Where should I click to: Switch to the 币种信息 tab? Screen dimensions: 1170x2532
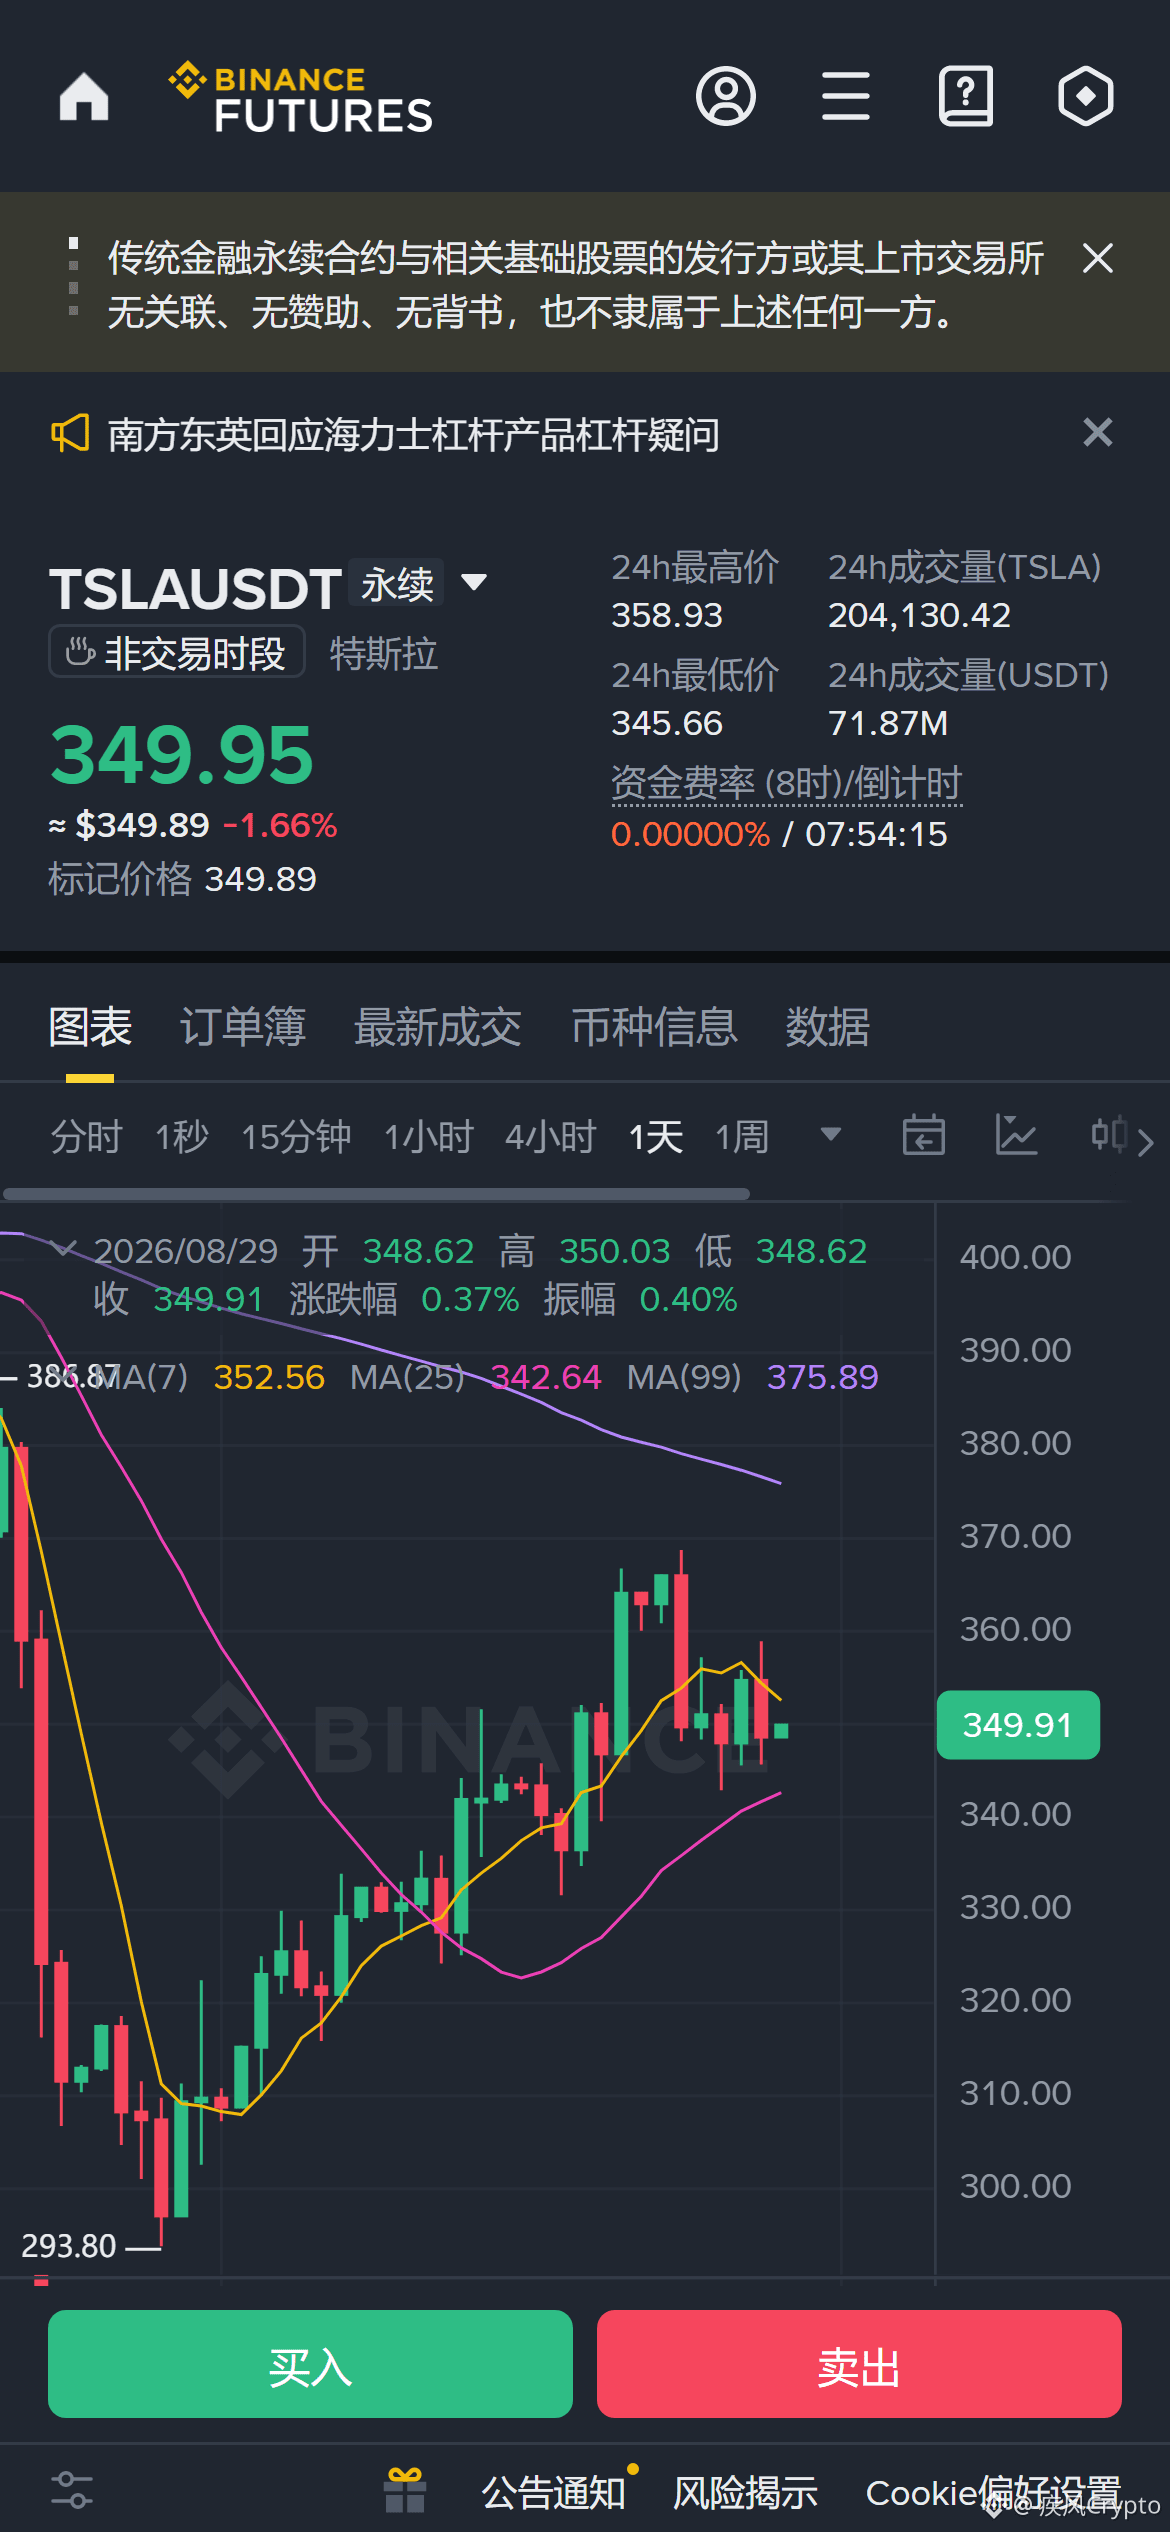pos(655,1027)
